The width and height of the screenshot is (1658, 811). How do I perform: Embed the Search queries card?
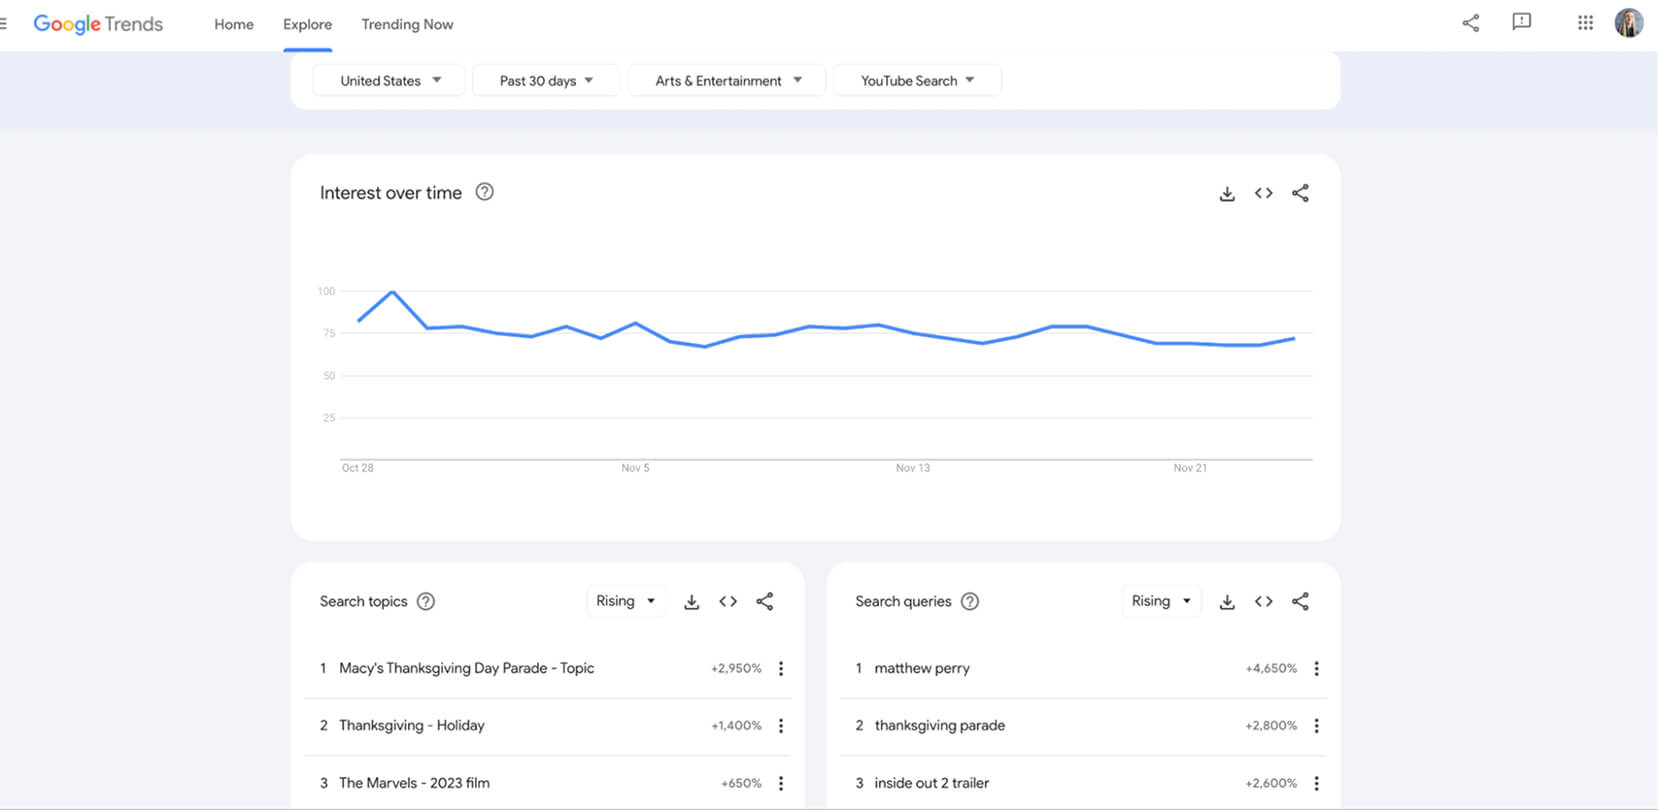(x=1264, y=601)
